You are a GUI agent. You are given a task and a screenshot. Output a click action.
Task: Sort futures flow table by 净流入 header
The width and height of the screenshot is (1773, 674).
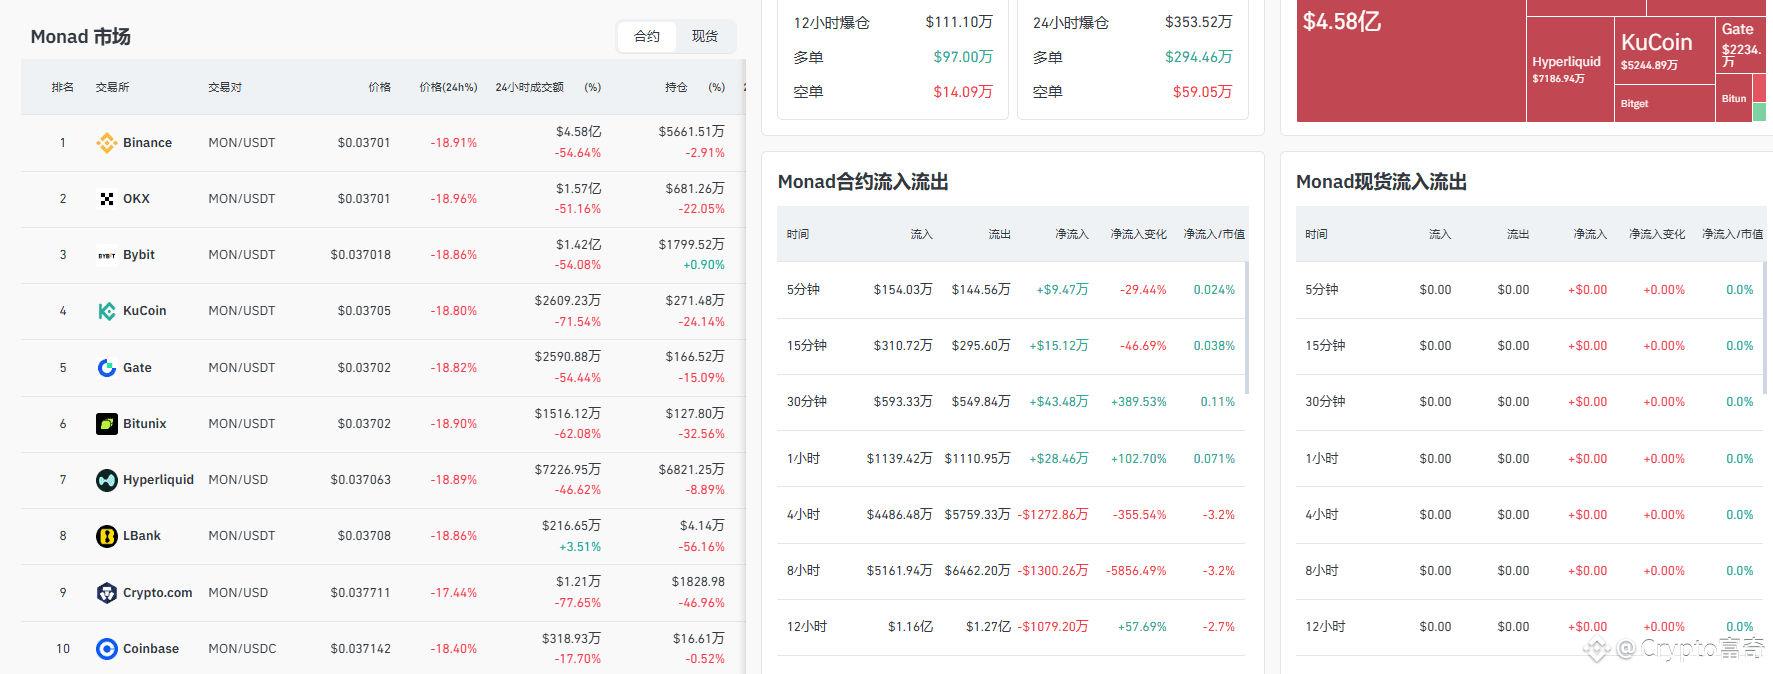1071,234
